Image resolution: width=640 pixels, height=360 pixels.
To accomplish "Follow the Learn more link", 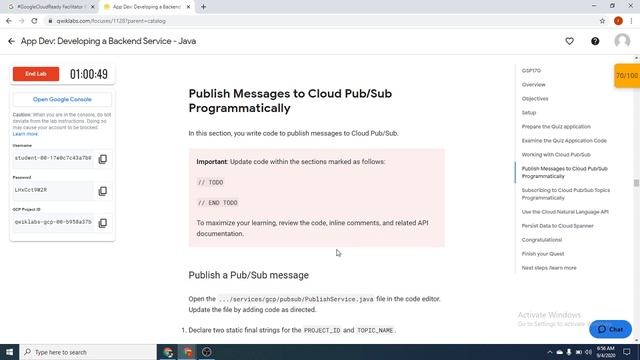I will point(25,134).
